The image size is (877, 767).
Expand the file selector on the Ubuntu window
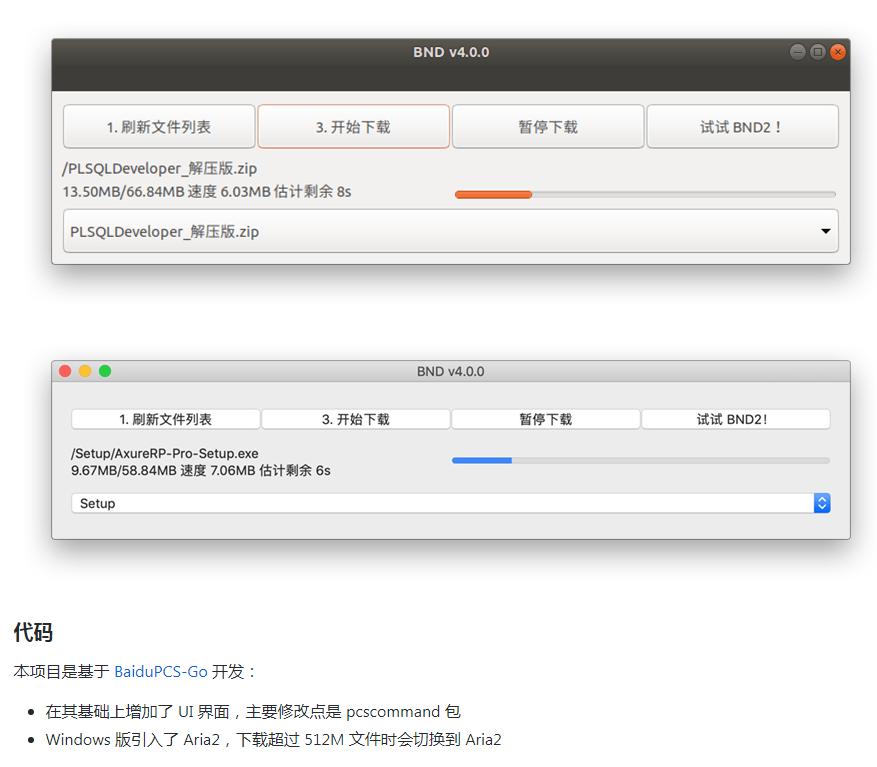pyautogui.click(x=450, y=231)
